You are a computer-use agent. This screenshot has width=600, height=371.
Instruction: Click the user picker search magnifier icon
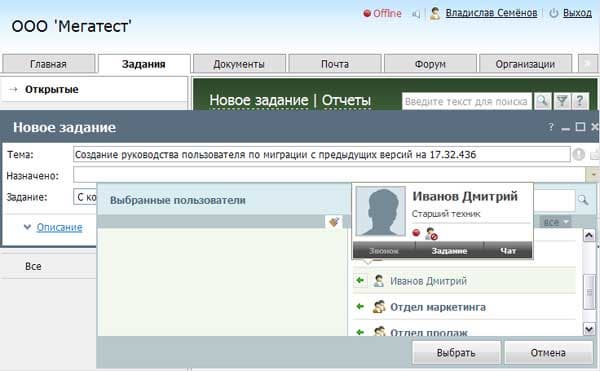point(583,200)
